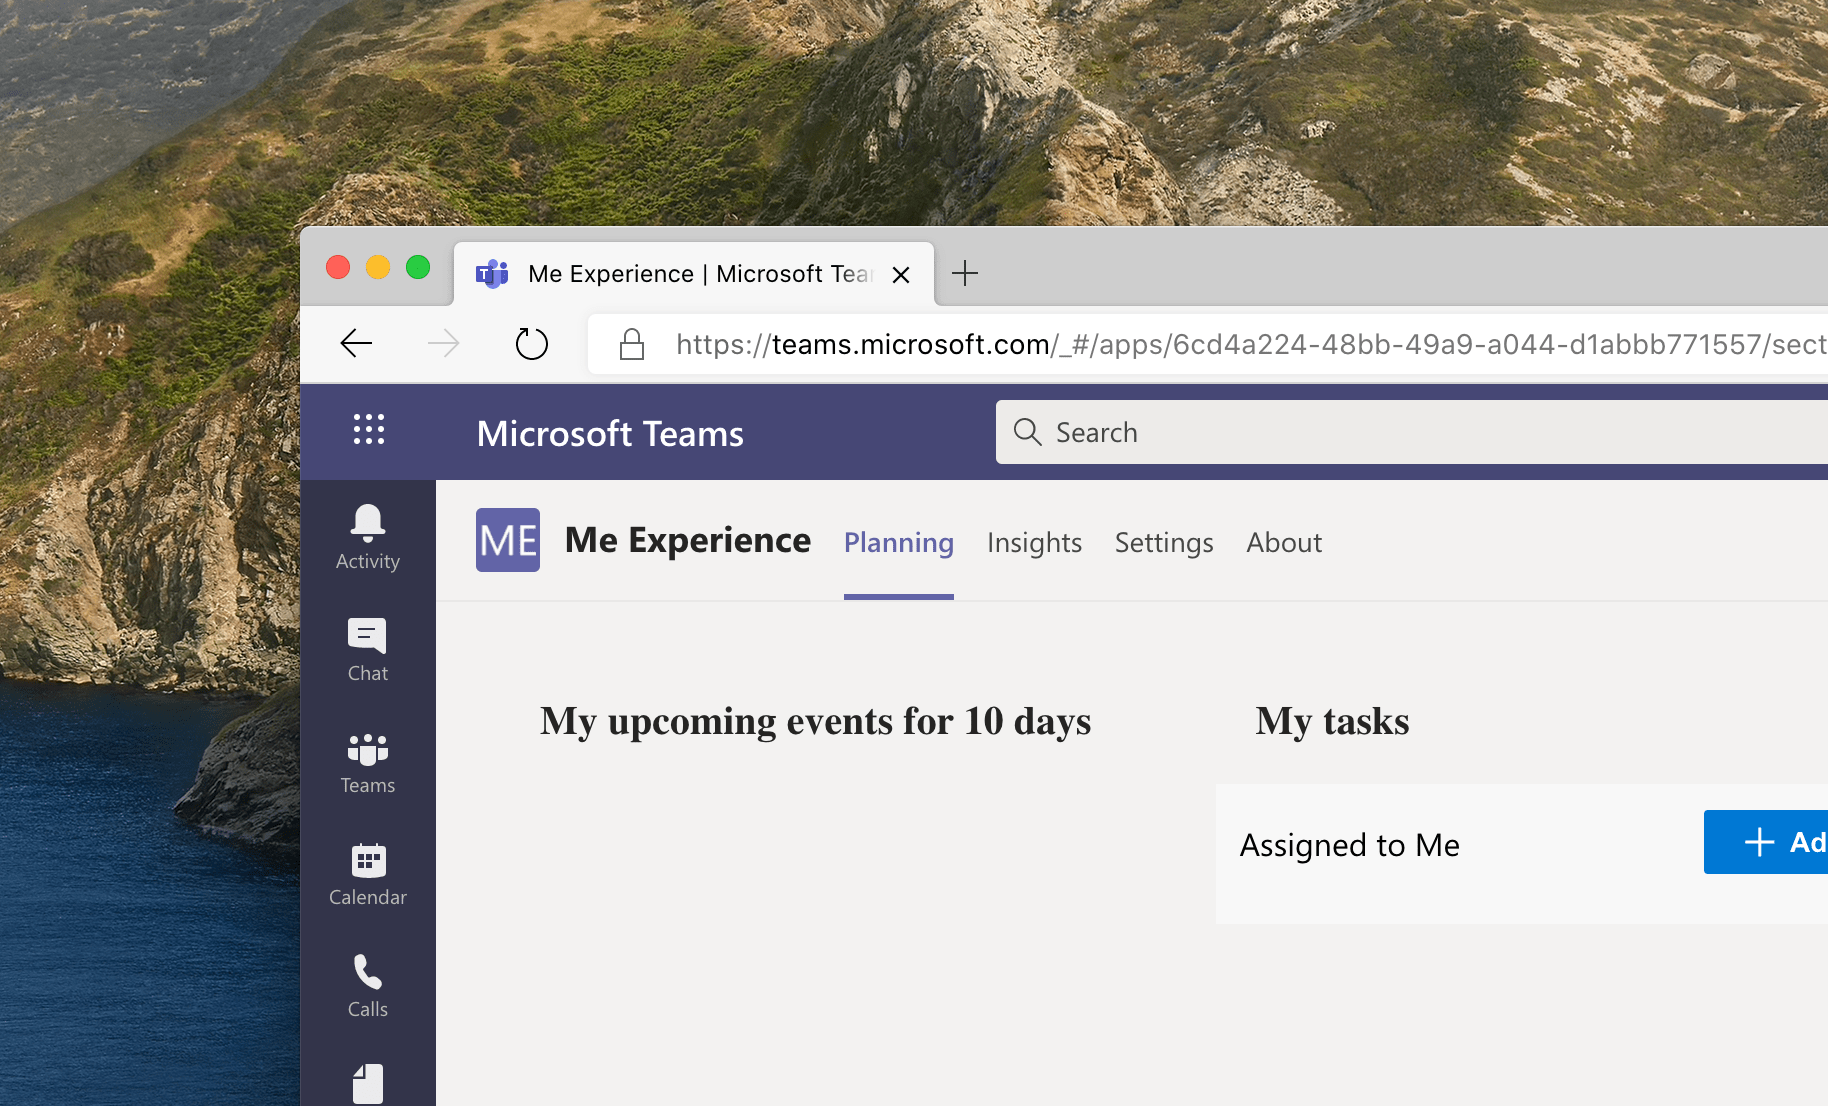Go back in browser history

click(x=356, y=344)
